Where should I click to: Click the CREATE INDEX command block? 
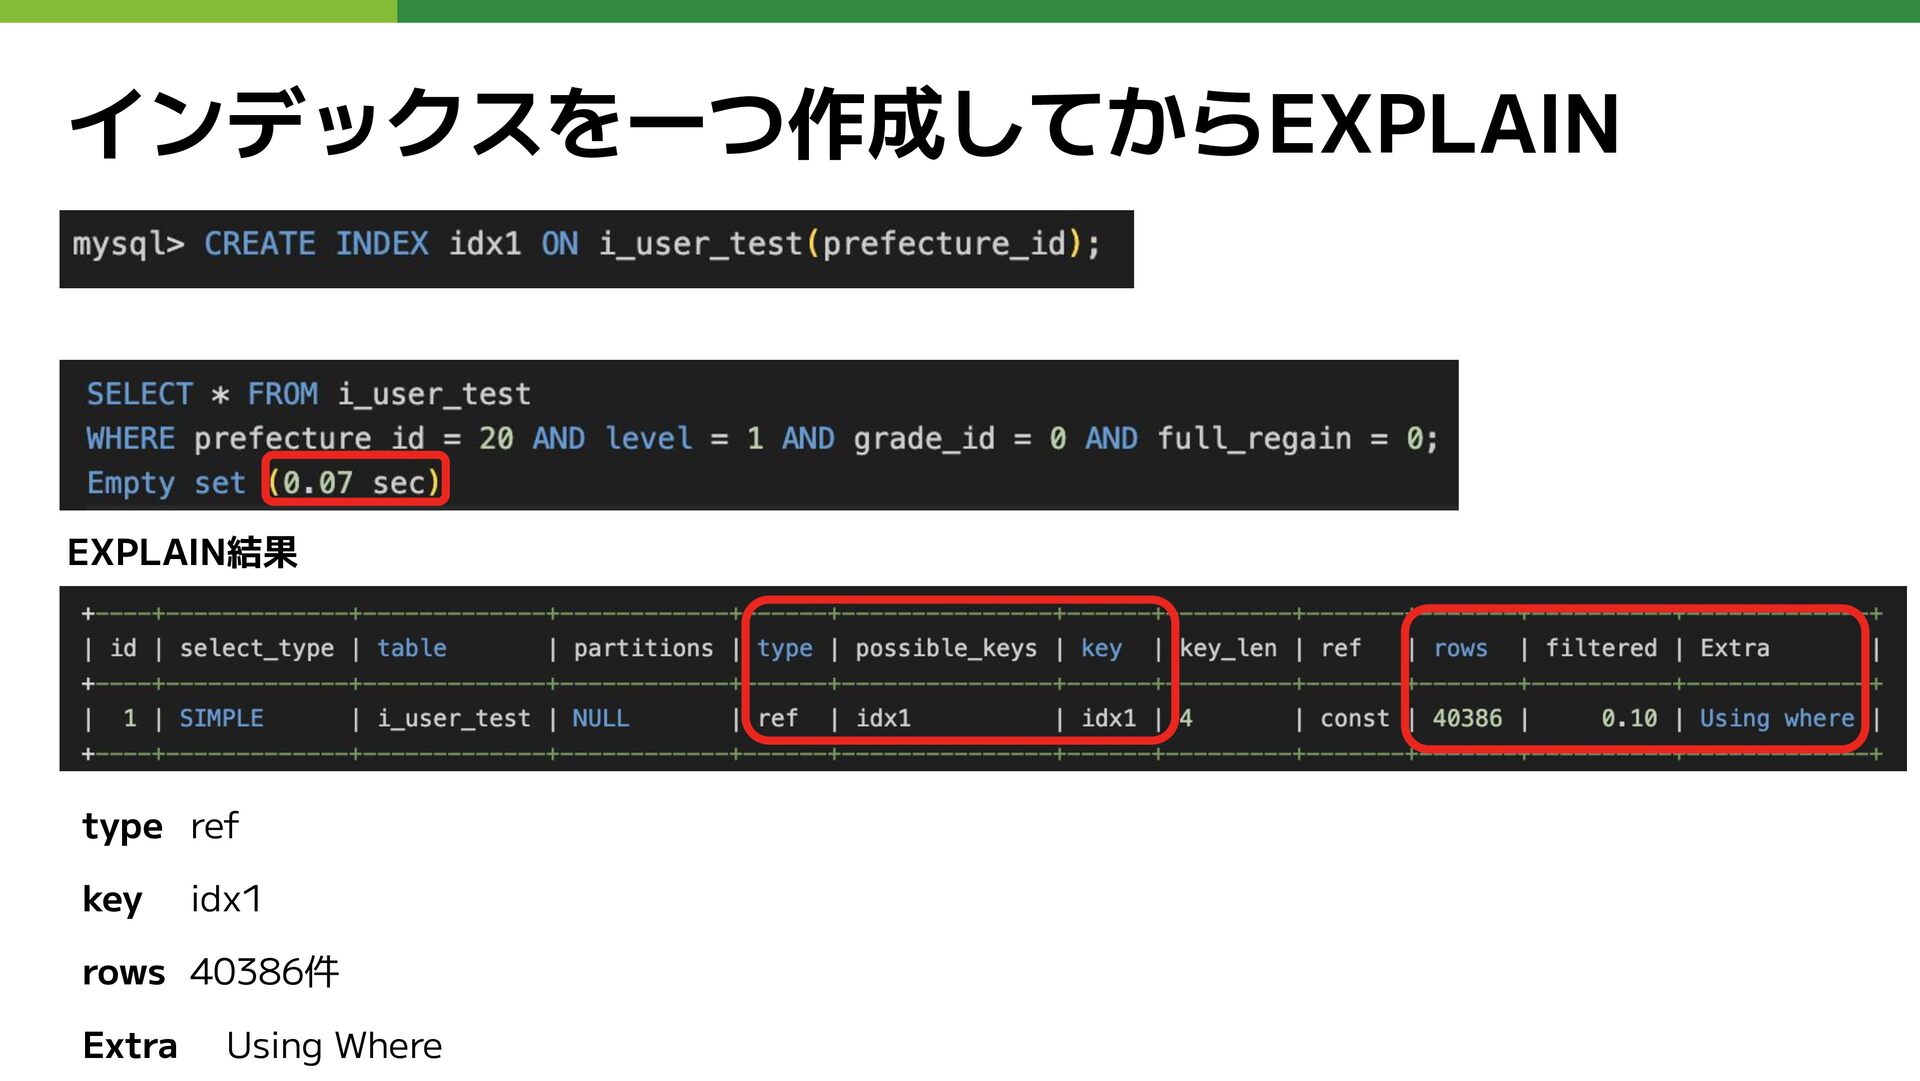click(596, 249)
